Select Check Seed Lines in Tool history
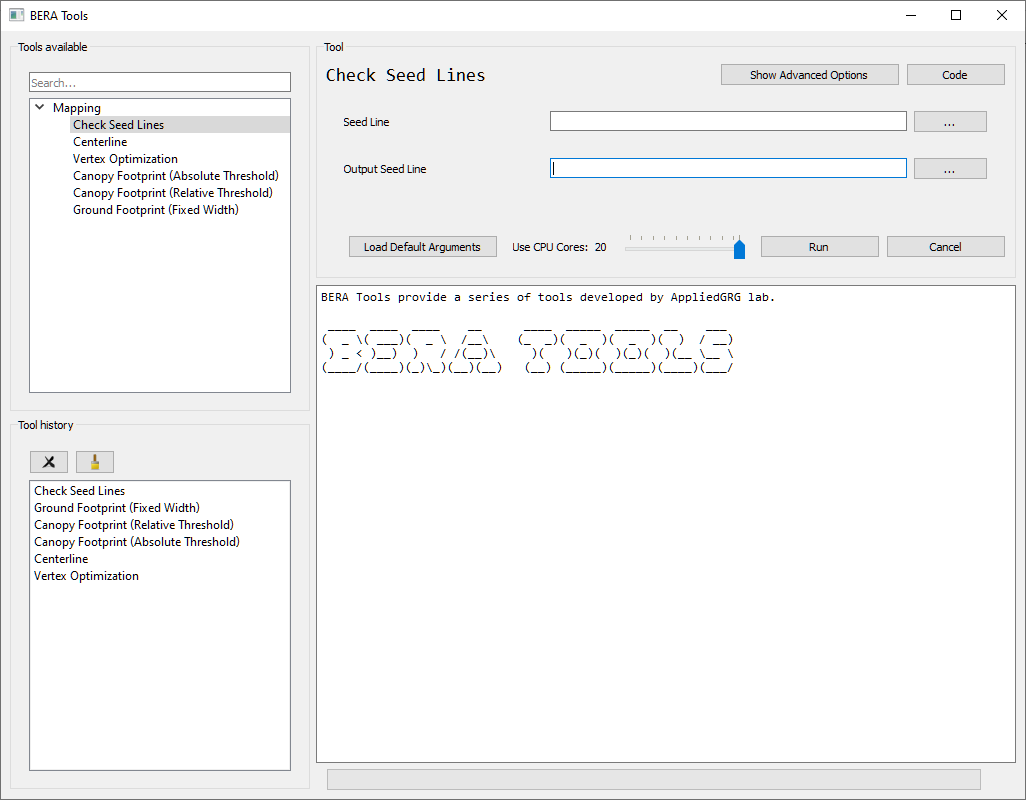 pyautogui.click(x=79, y=490)
